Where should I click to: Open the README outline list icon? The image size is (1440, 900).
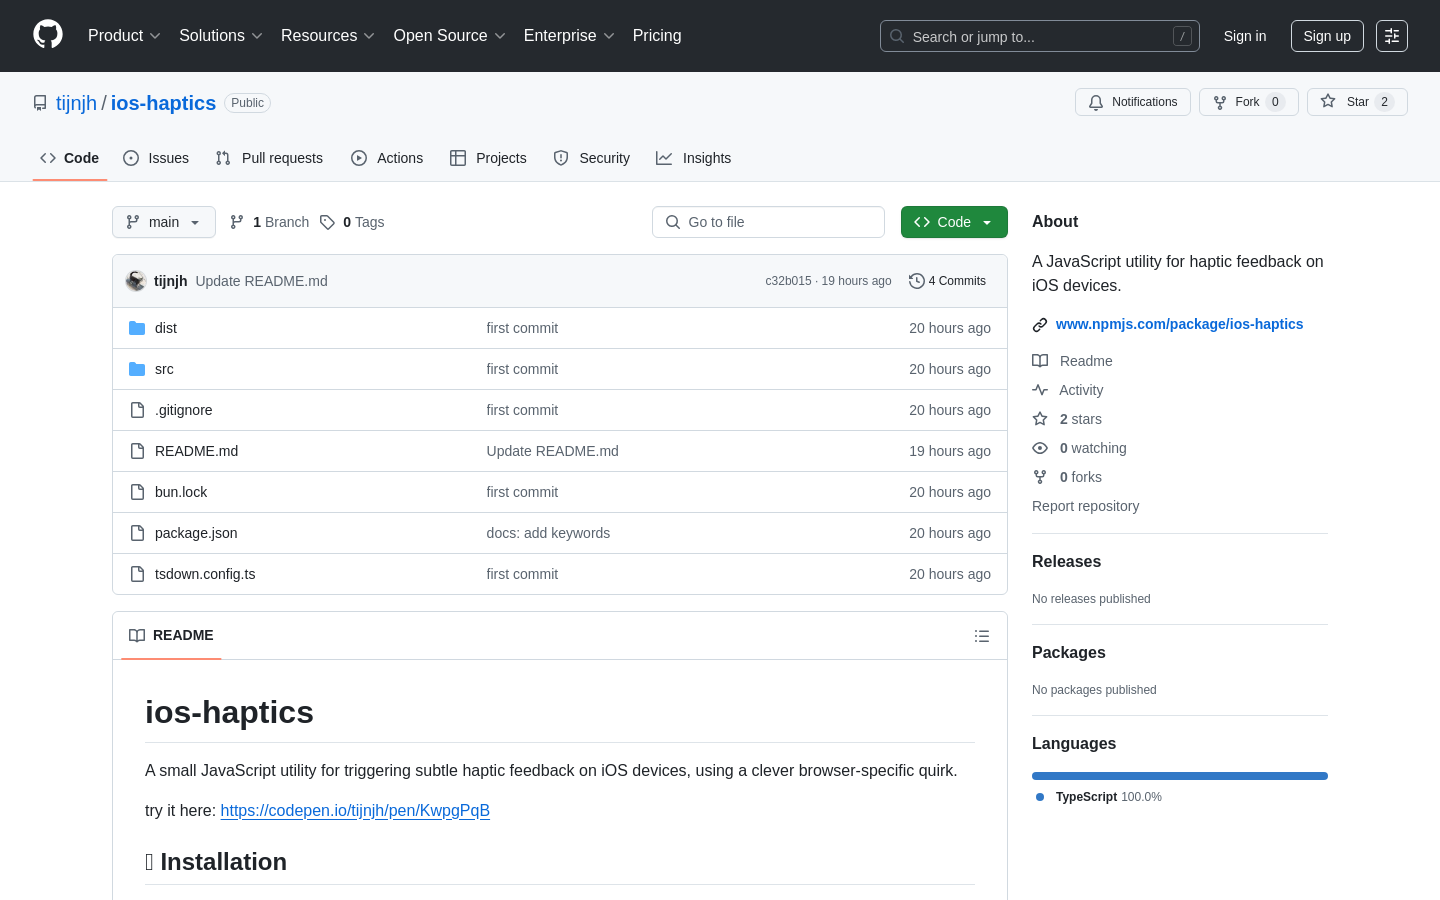click(x=982, y=636)
